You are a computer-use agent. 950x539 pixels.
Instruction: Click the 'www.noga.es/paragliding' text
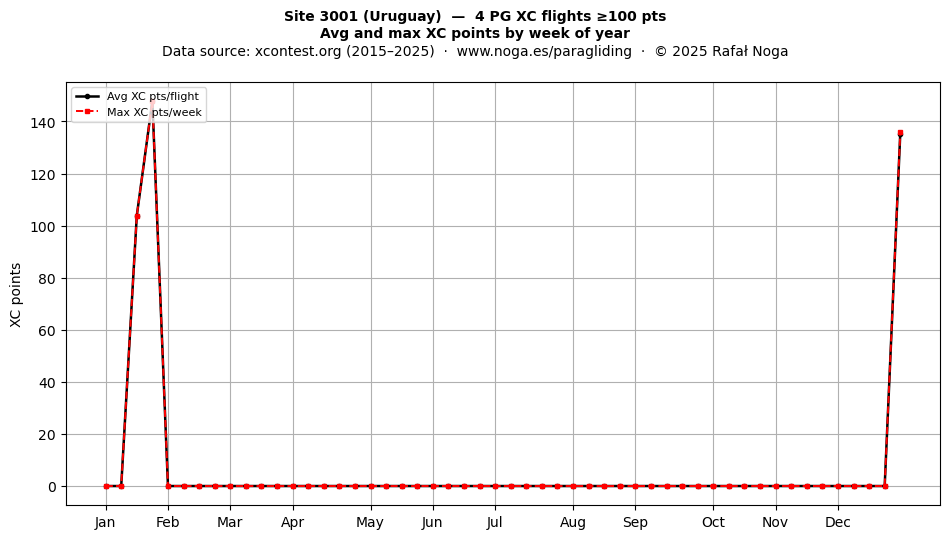click(x=544, y=51)
